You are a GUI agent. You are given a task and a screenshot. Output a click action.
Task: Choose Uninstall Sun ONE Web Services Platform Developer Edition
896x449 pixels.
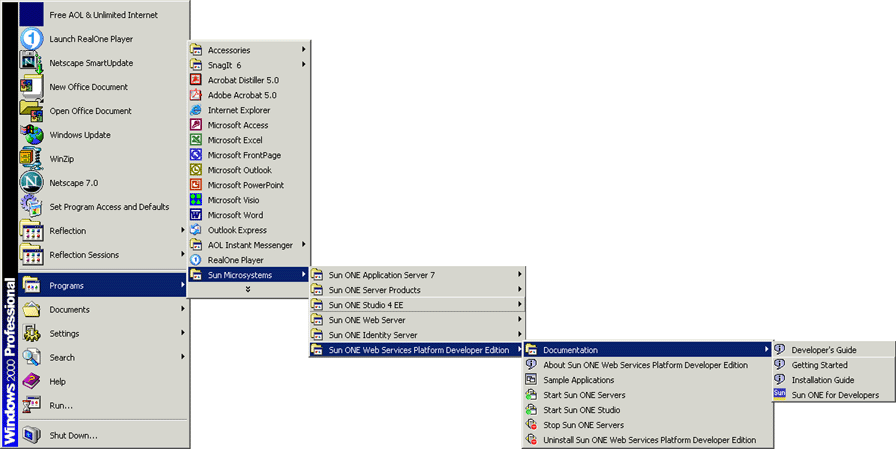point(648,440)
